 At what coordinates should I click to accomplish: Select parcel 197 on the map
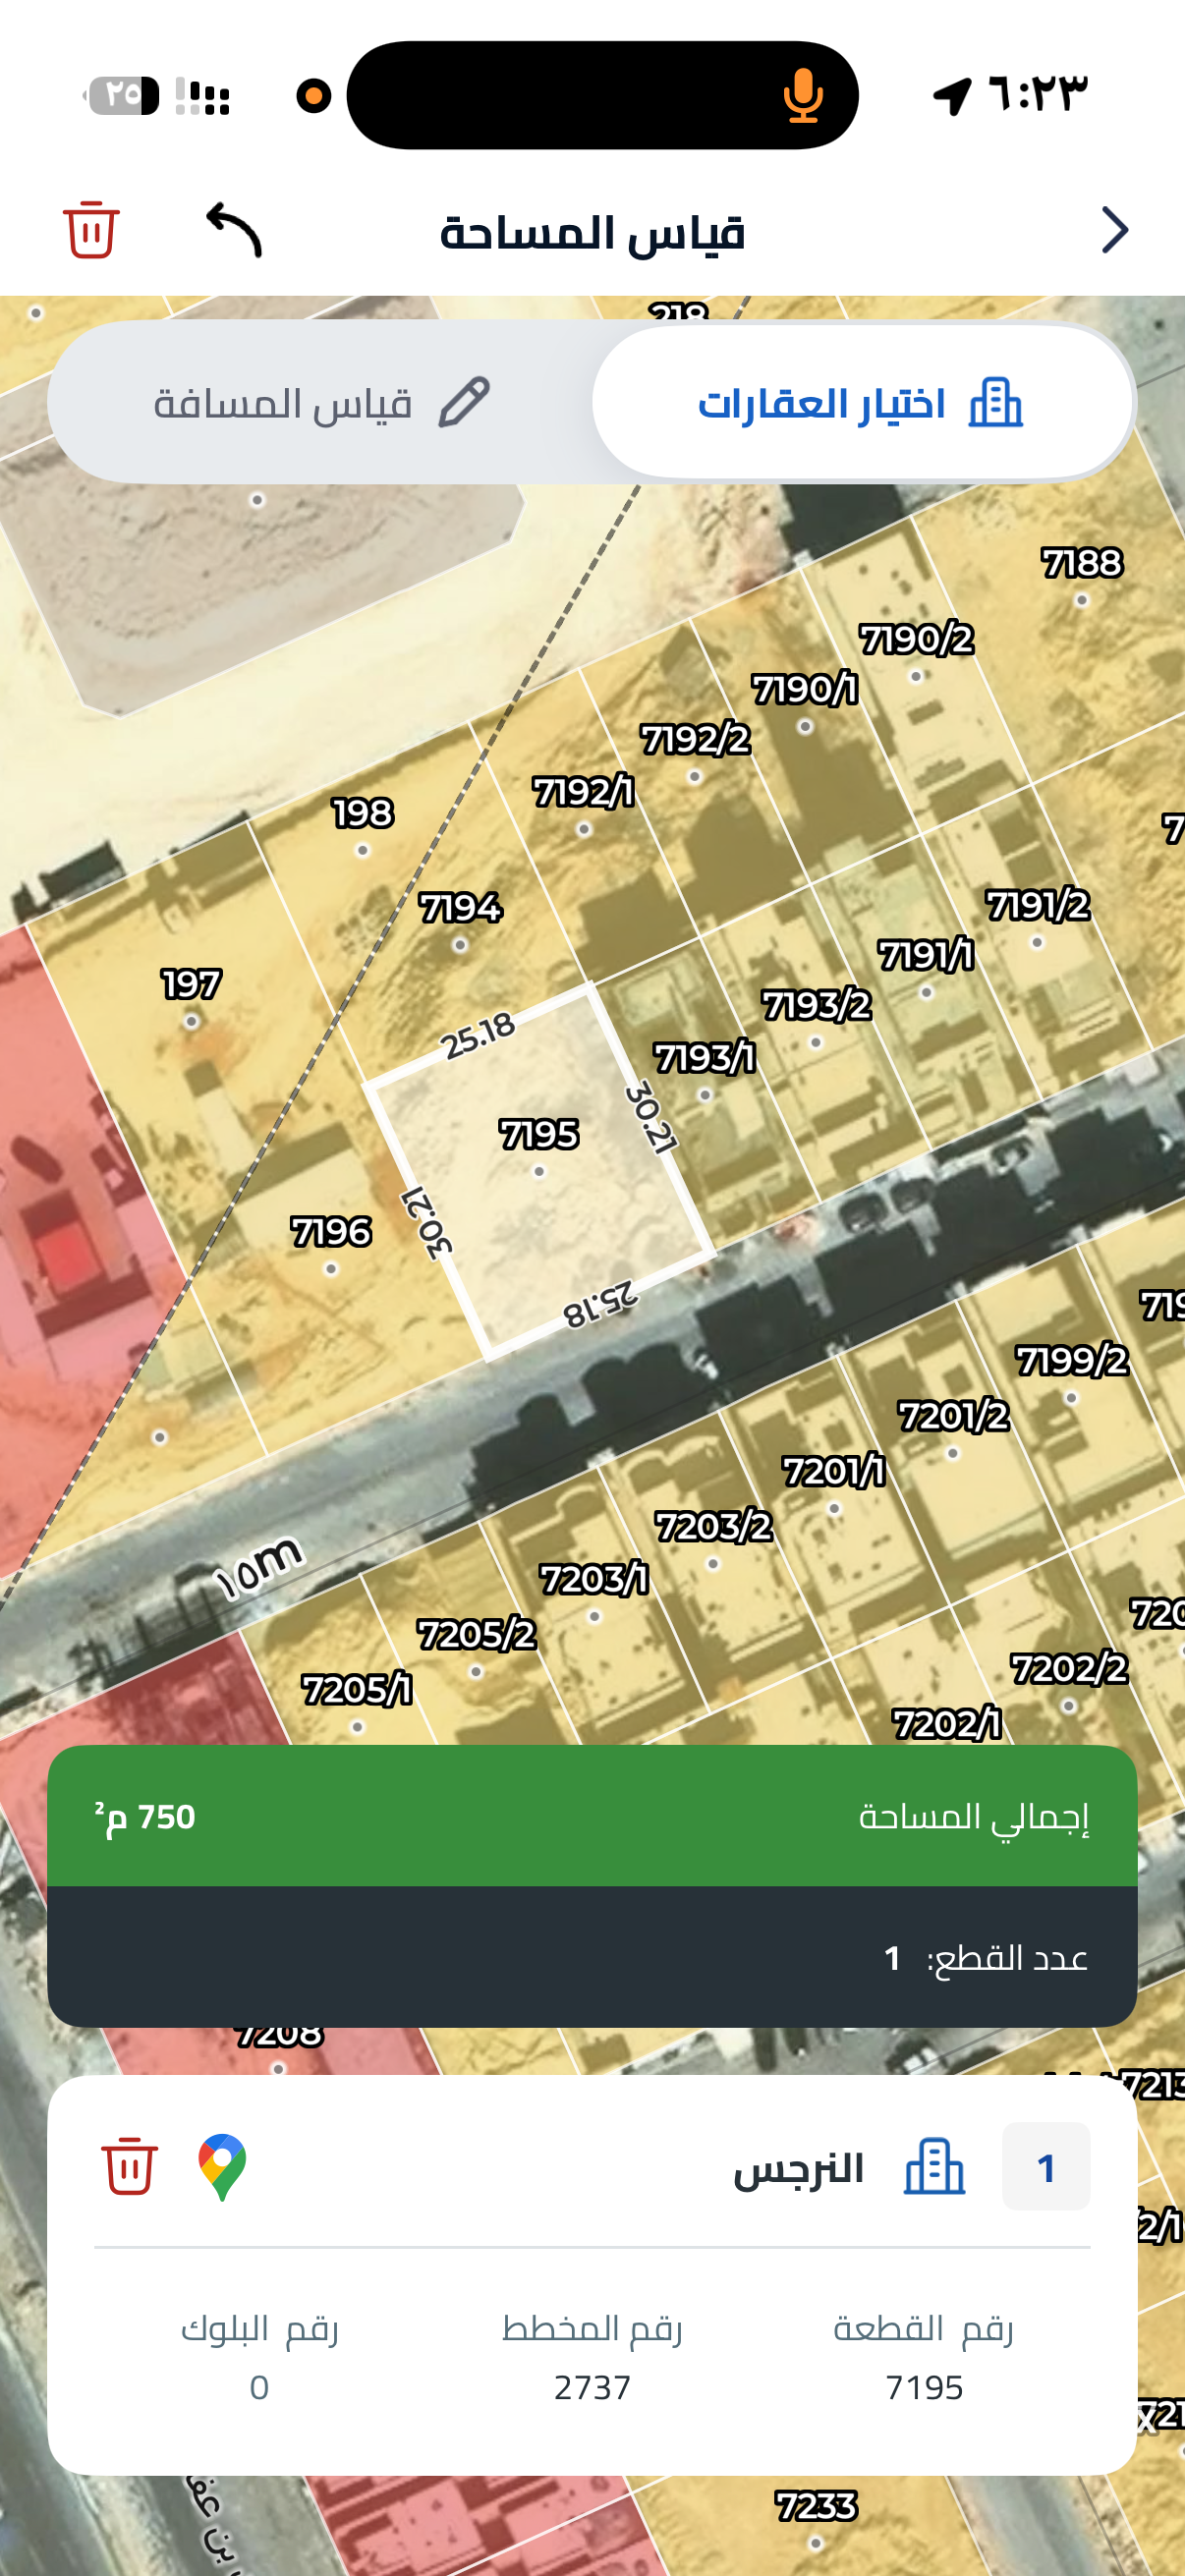[x=191, y=985]
